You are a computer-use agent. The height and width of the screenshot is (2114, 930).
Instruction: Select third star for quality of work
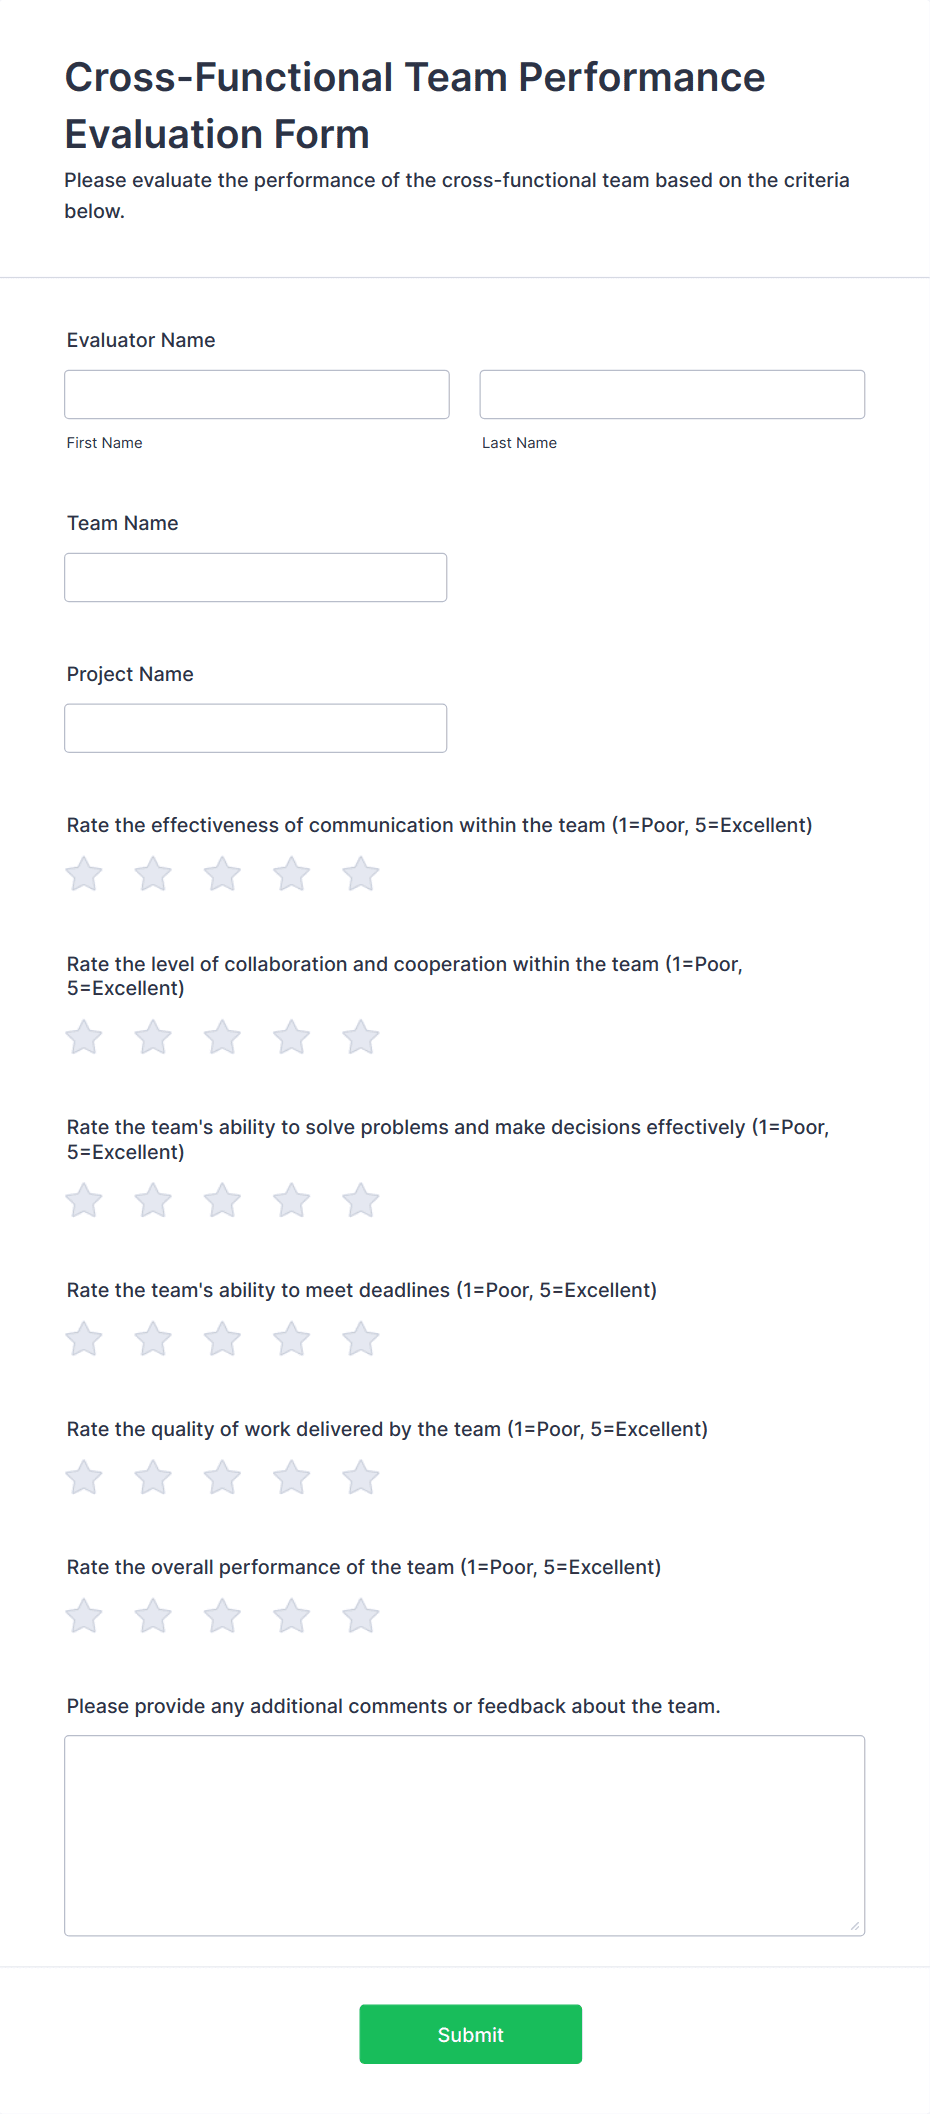click(222, 1477)
